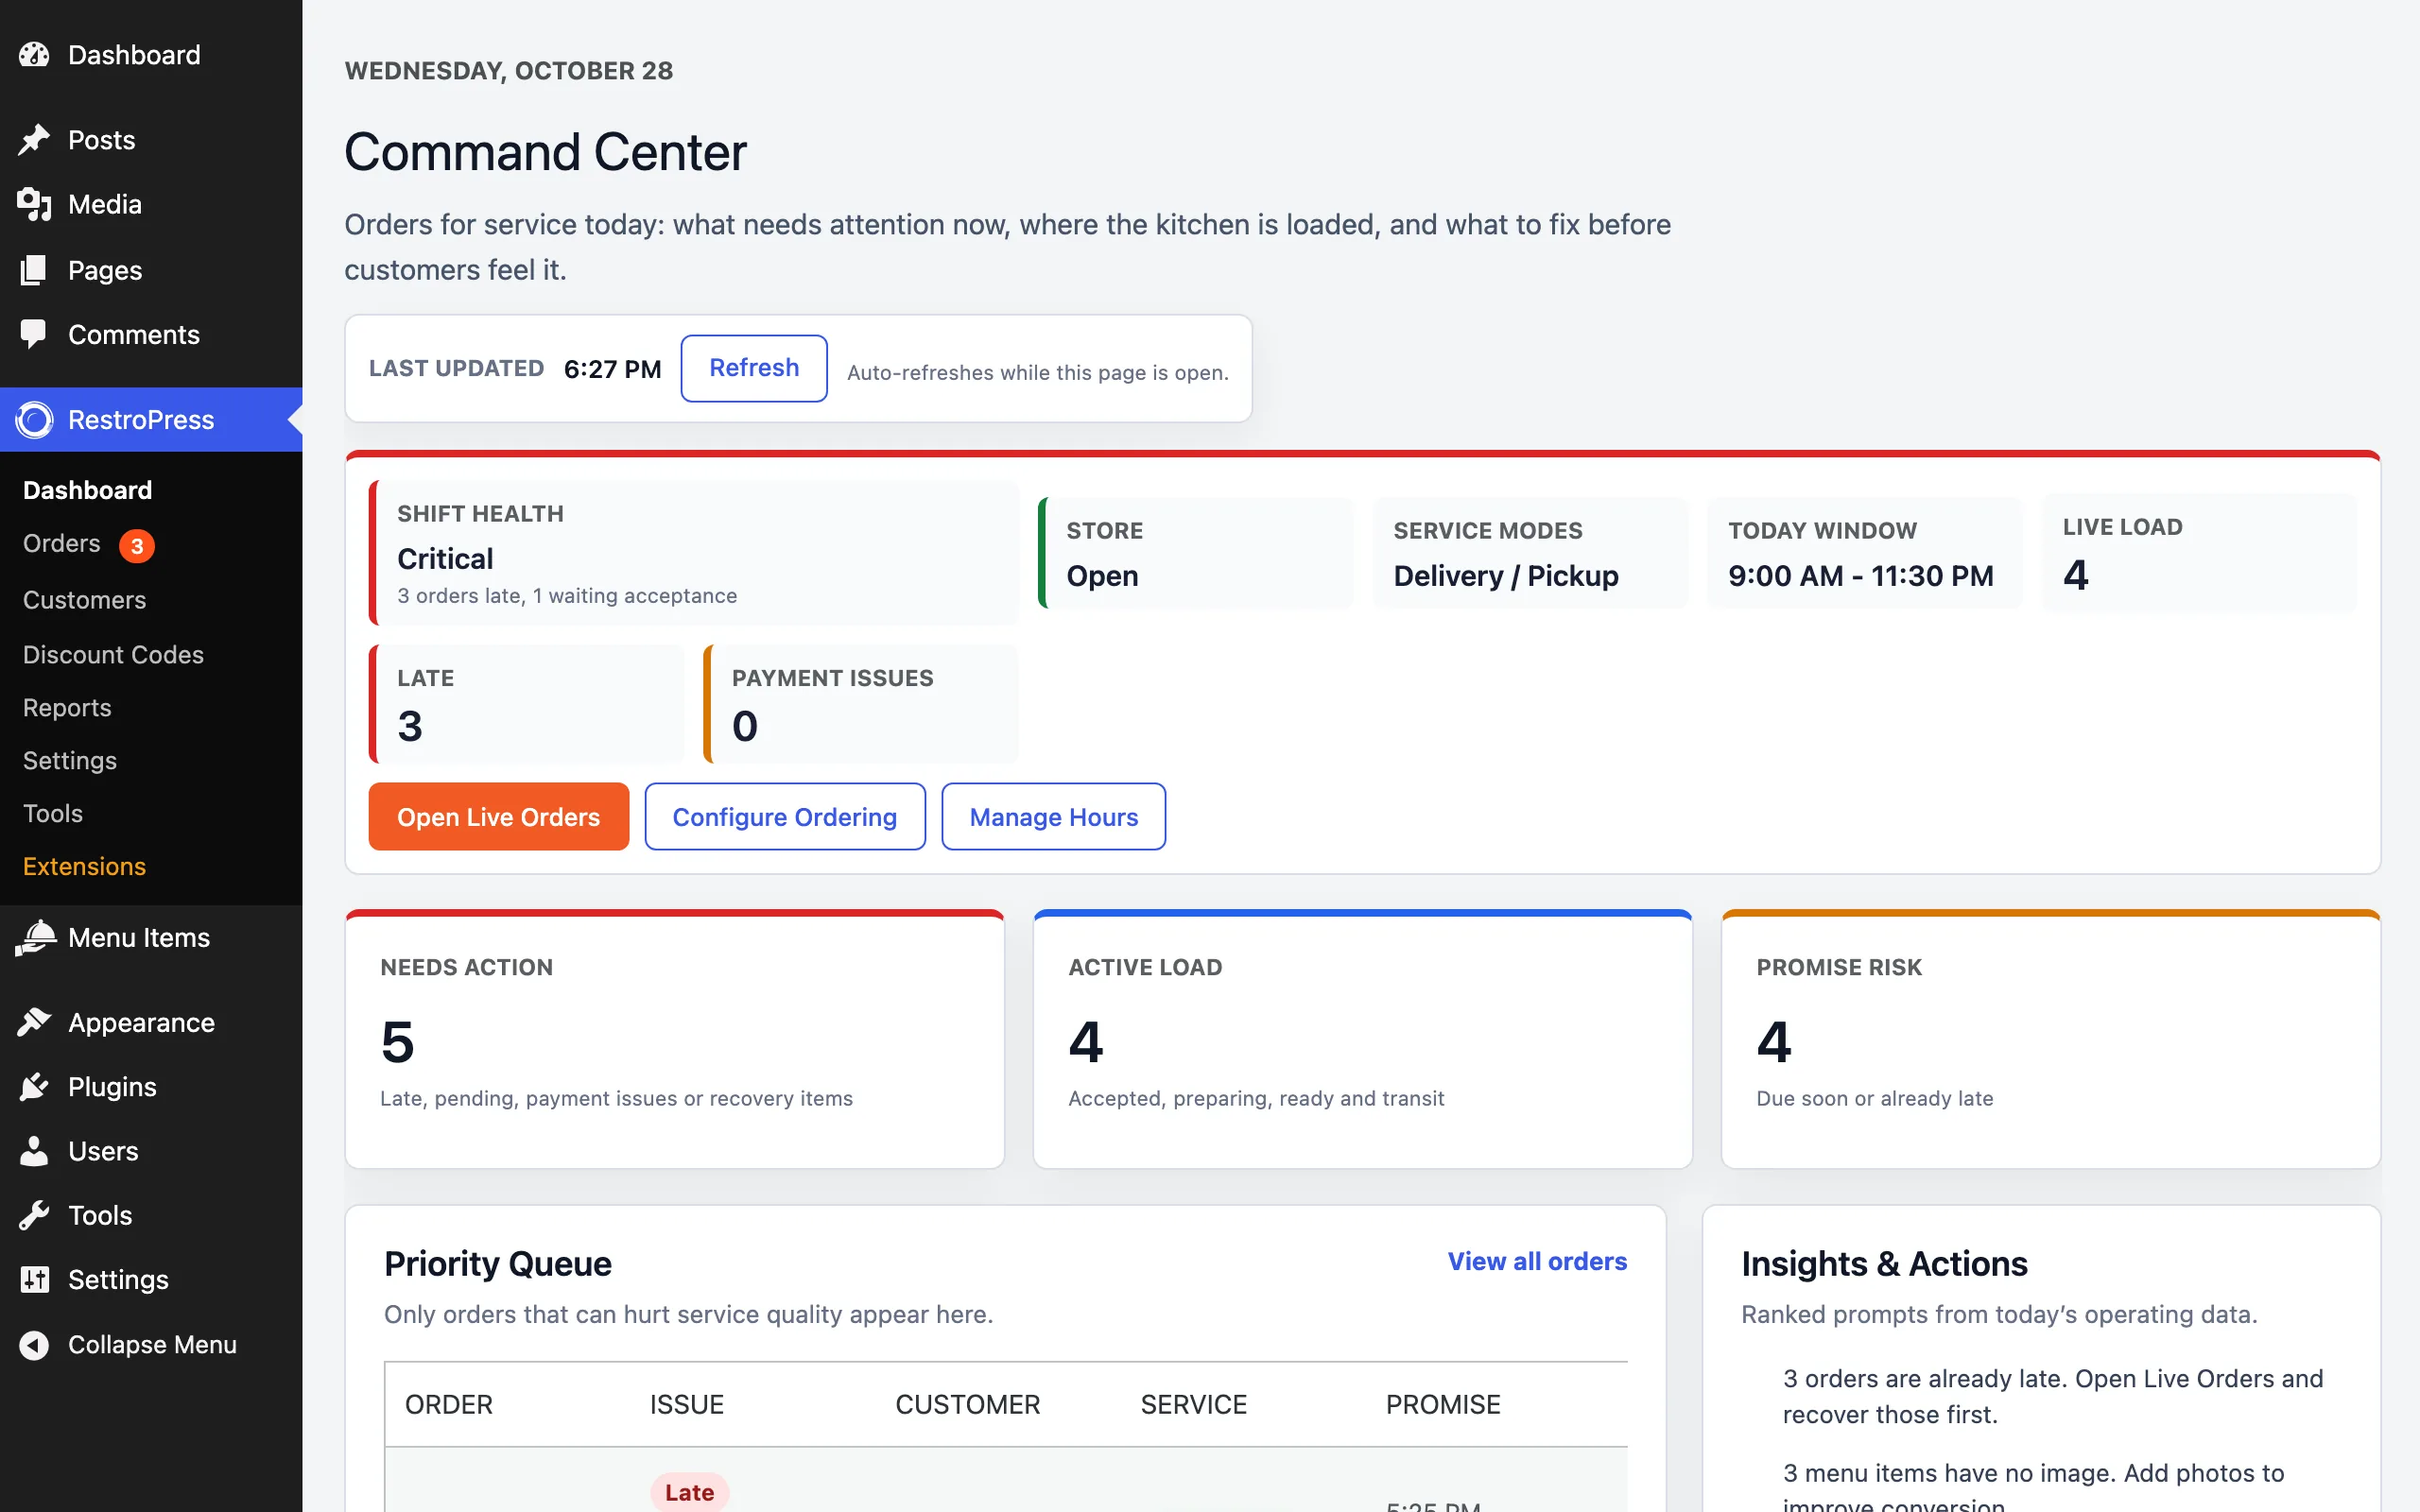Click the Promise Risk summary card
Image resolution: width=2420 pixels, height=1512 pixels.
coord(2051,1039)
